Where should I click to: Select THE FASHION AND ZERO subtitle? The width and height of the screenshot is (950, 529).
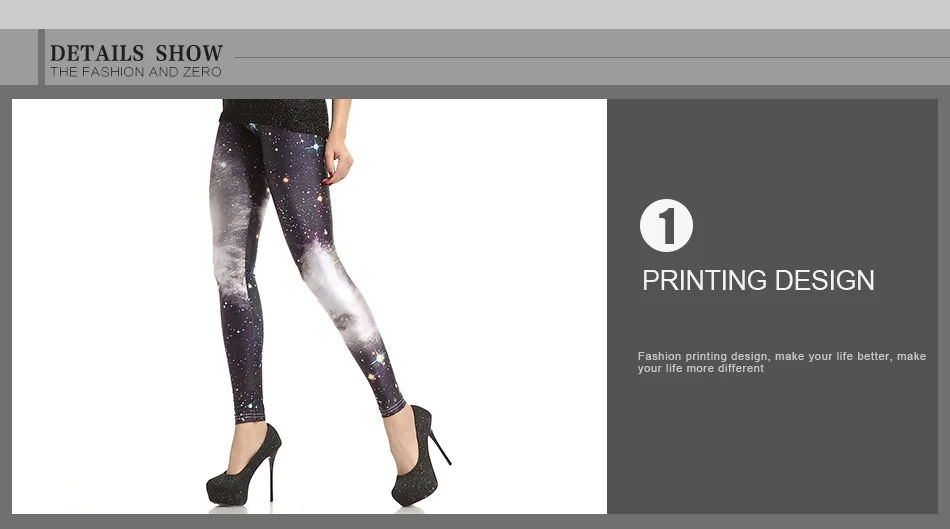tap(136, 72)
